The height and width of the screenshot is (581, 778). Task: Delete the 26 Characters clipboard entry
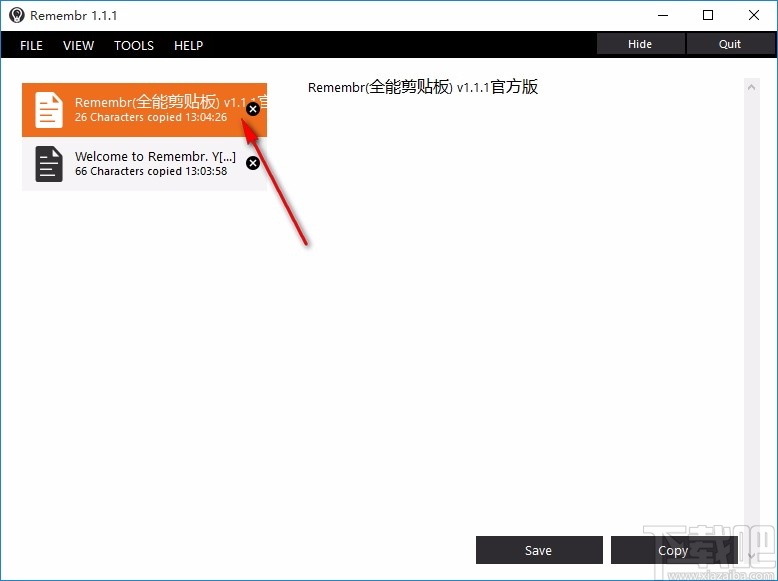(x=253, y=109)
